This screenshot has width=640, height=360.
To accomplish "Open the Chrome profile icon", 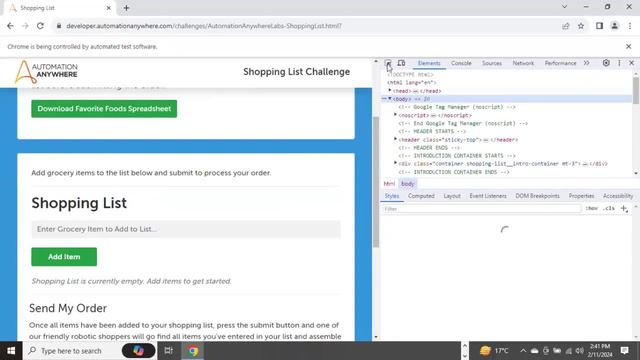I will [x=615, y=26].
